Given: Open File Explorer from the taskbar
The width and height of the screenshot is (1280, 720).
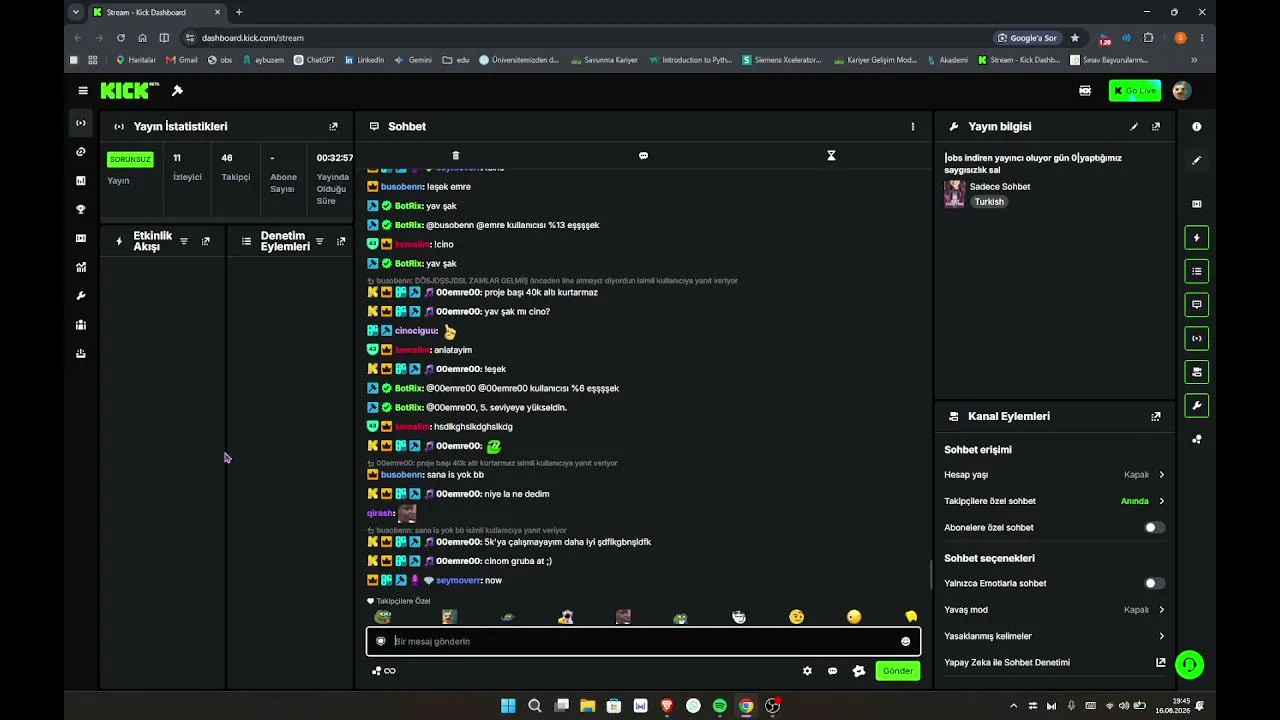Looking at the screenshot, I should click(588, 706).
